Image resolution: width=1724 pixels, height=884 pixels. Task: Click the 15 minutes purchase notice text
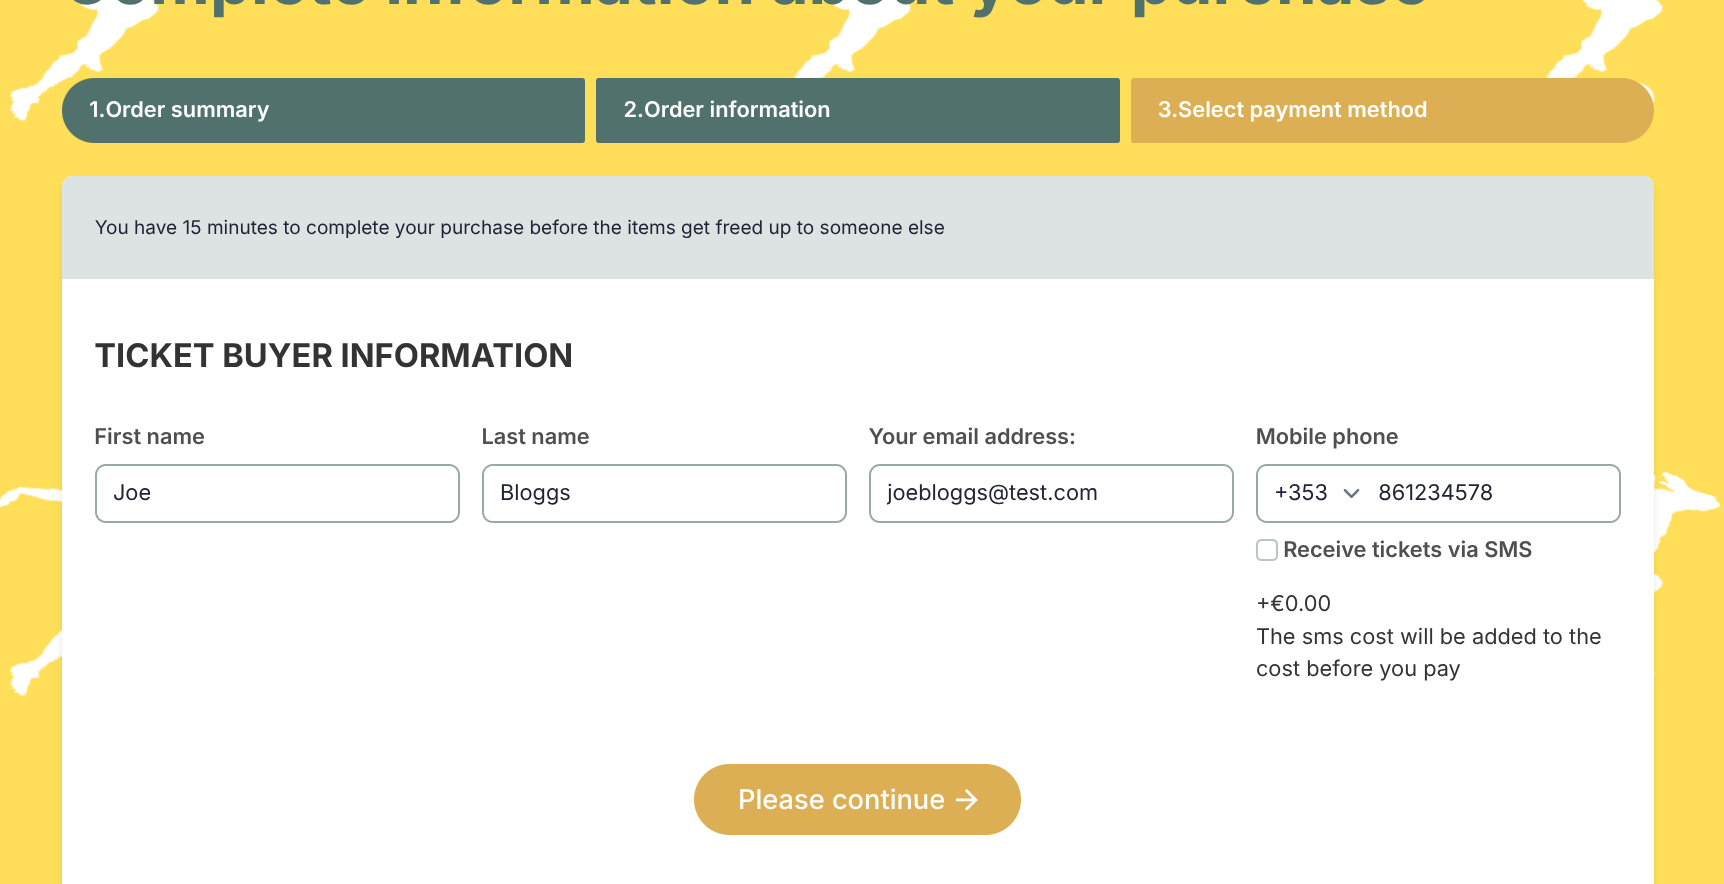tap(519, 228)
